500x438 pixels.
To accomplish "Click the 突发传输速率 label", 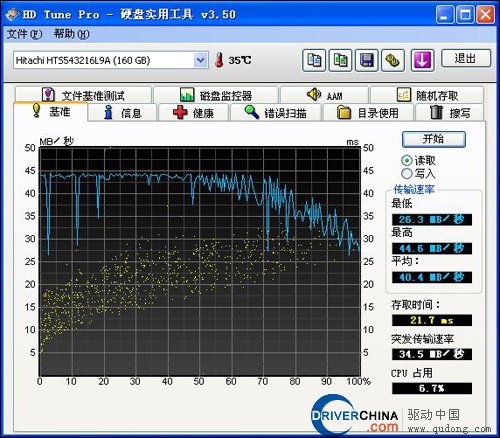I will click(422, 339).
